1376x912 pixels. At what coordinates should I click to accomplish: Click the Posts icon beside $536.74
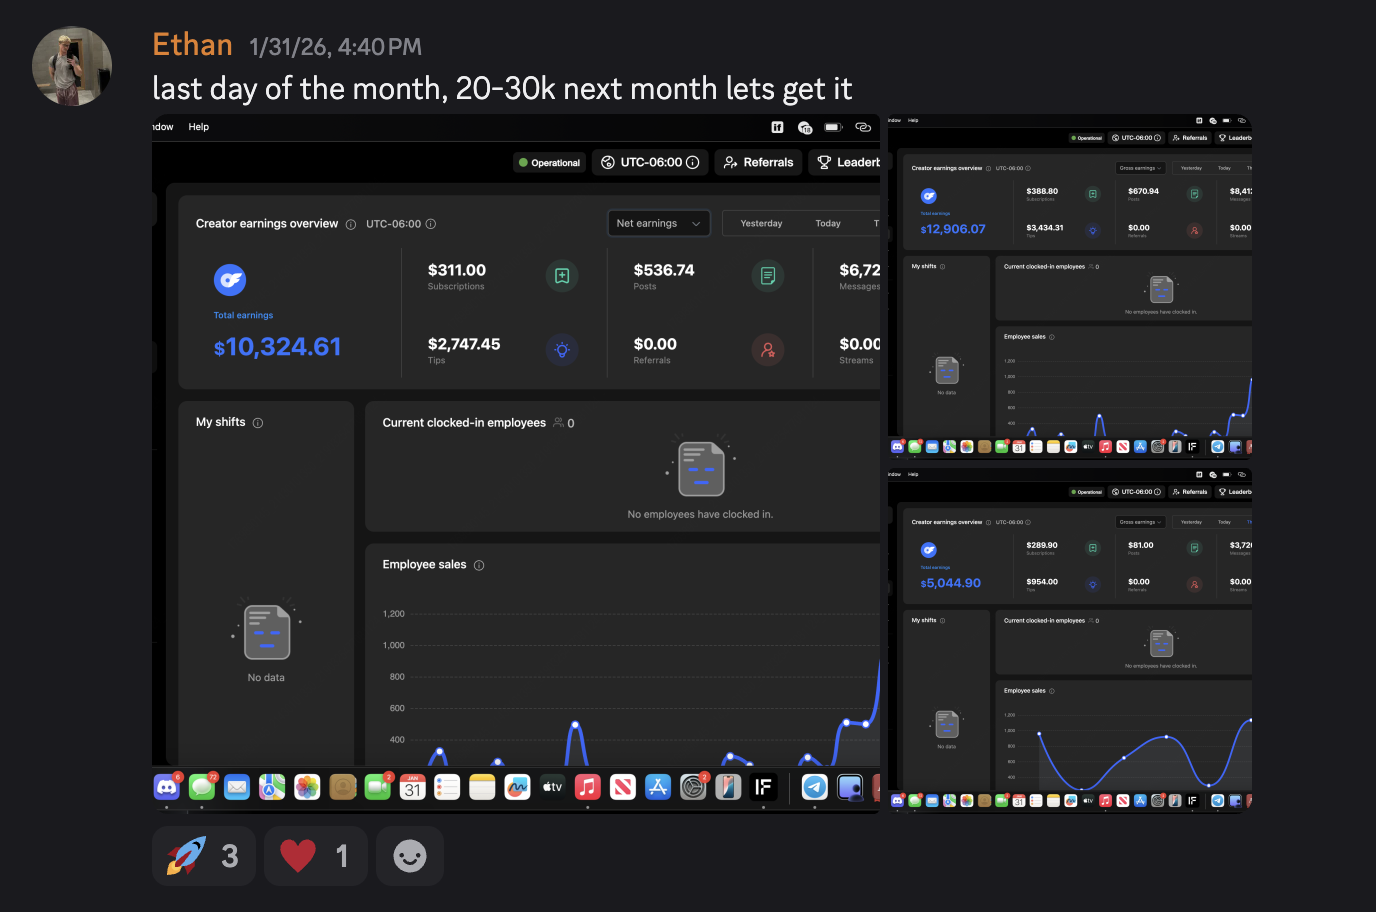(767, 276)
